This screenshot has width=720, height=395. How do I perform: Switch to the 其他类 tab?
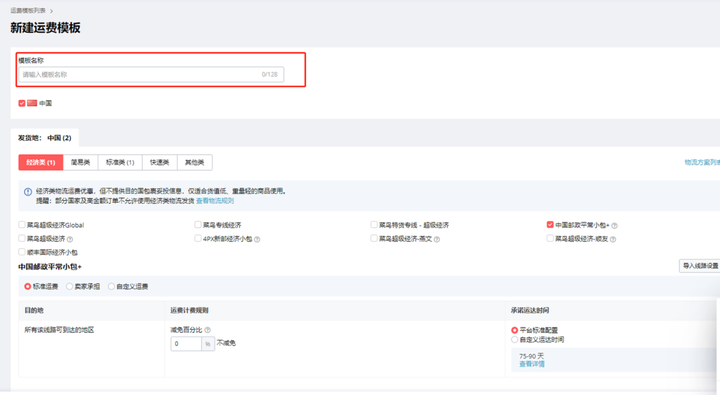tap(195, 162)
